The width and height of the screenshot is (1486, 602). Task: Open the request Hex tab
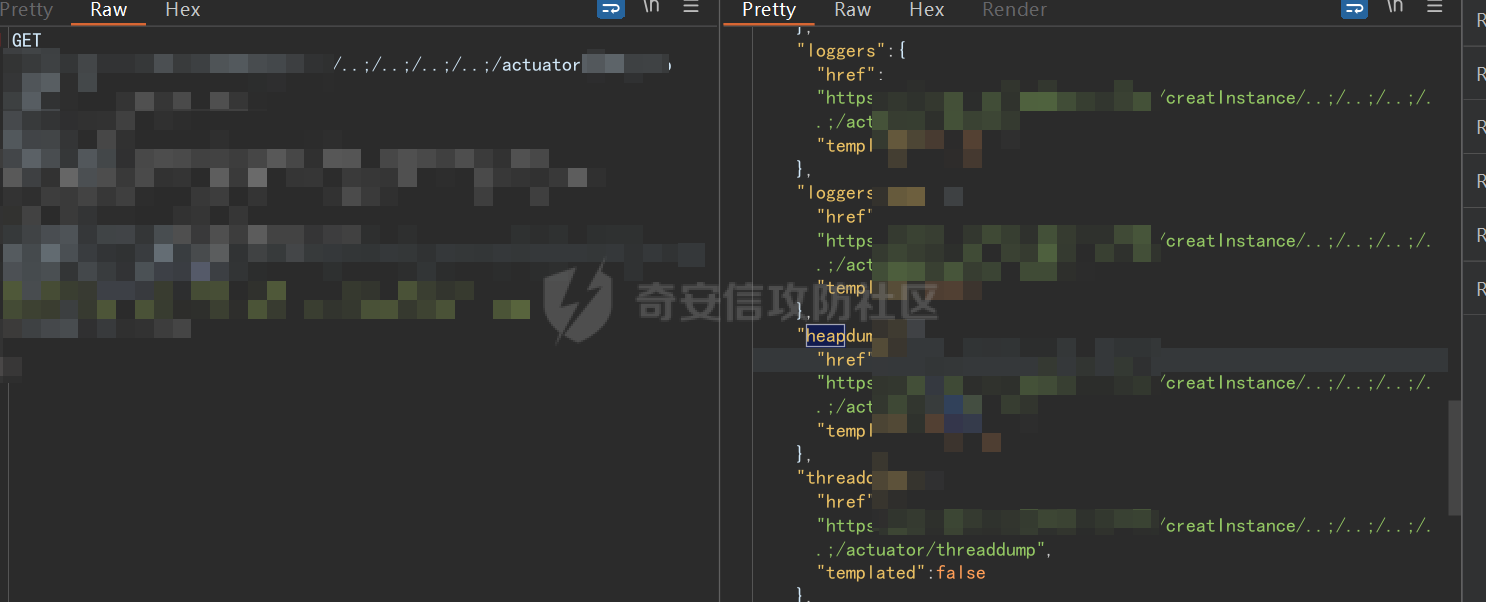click(x=183, y=10)
